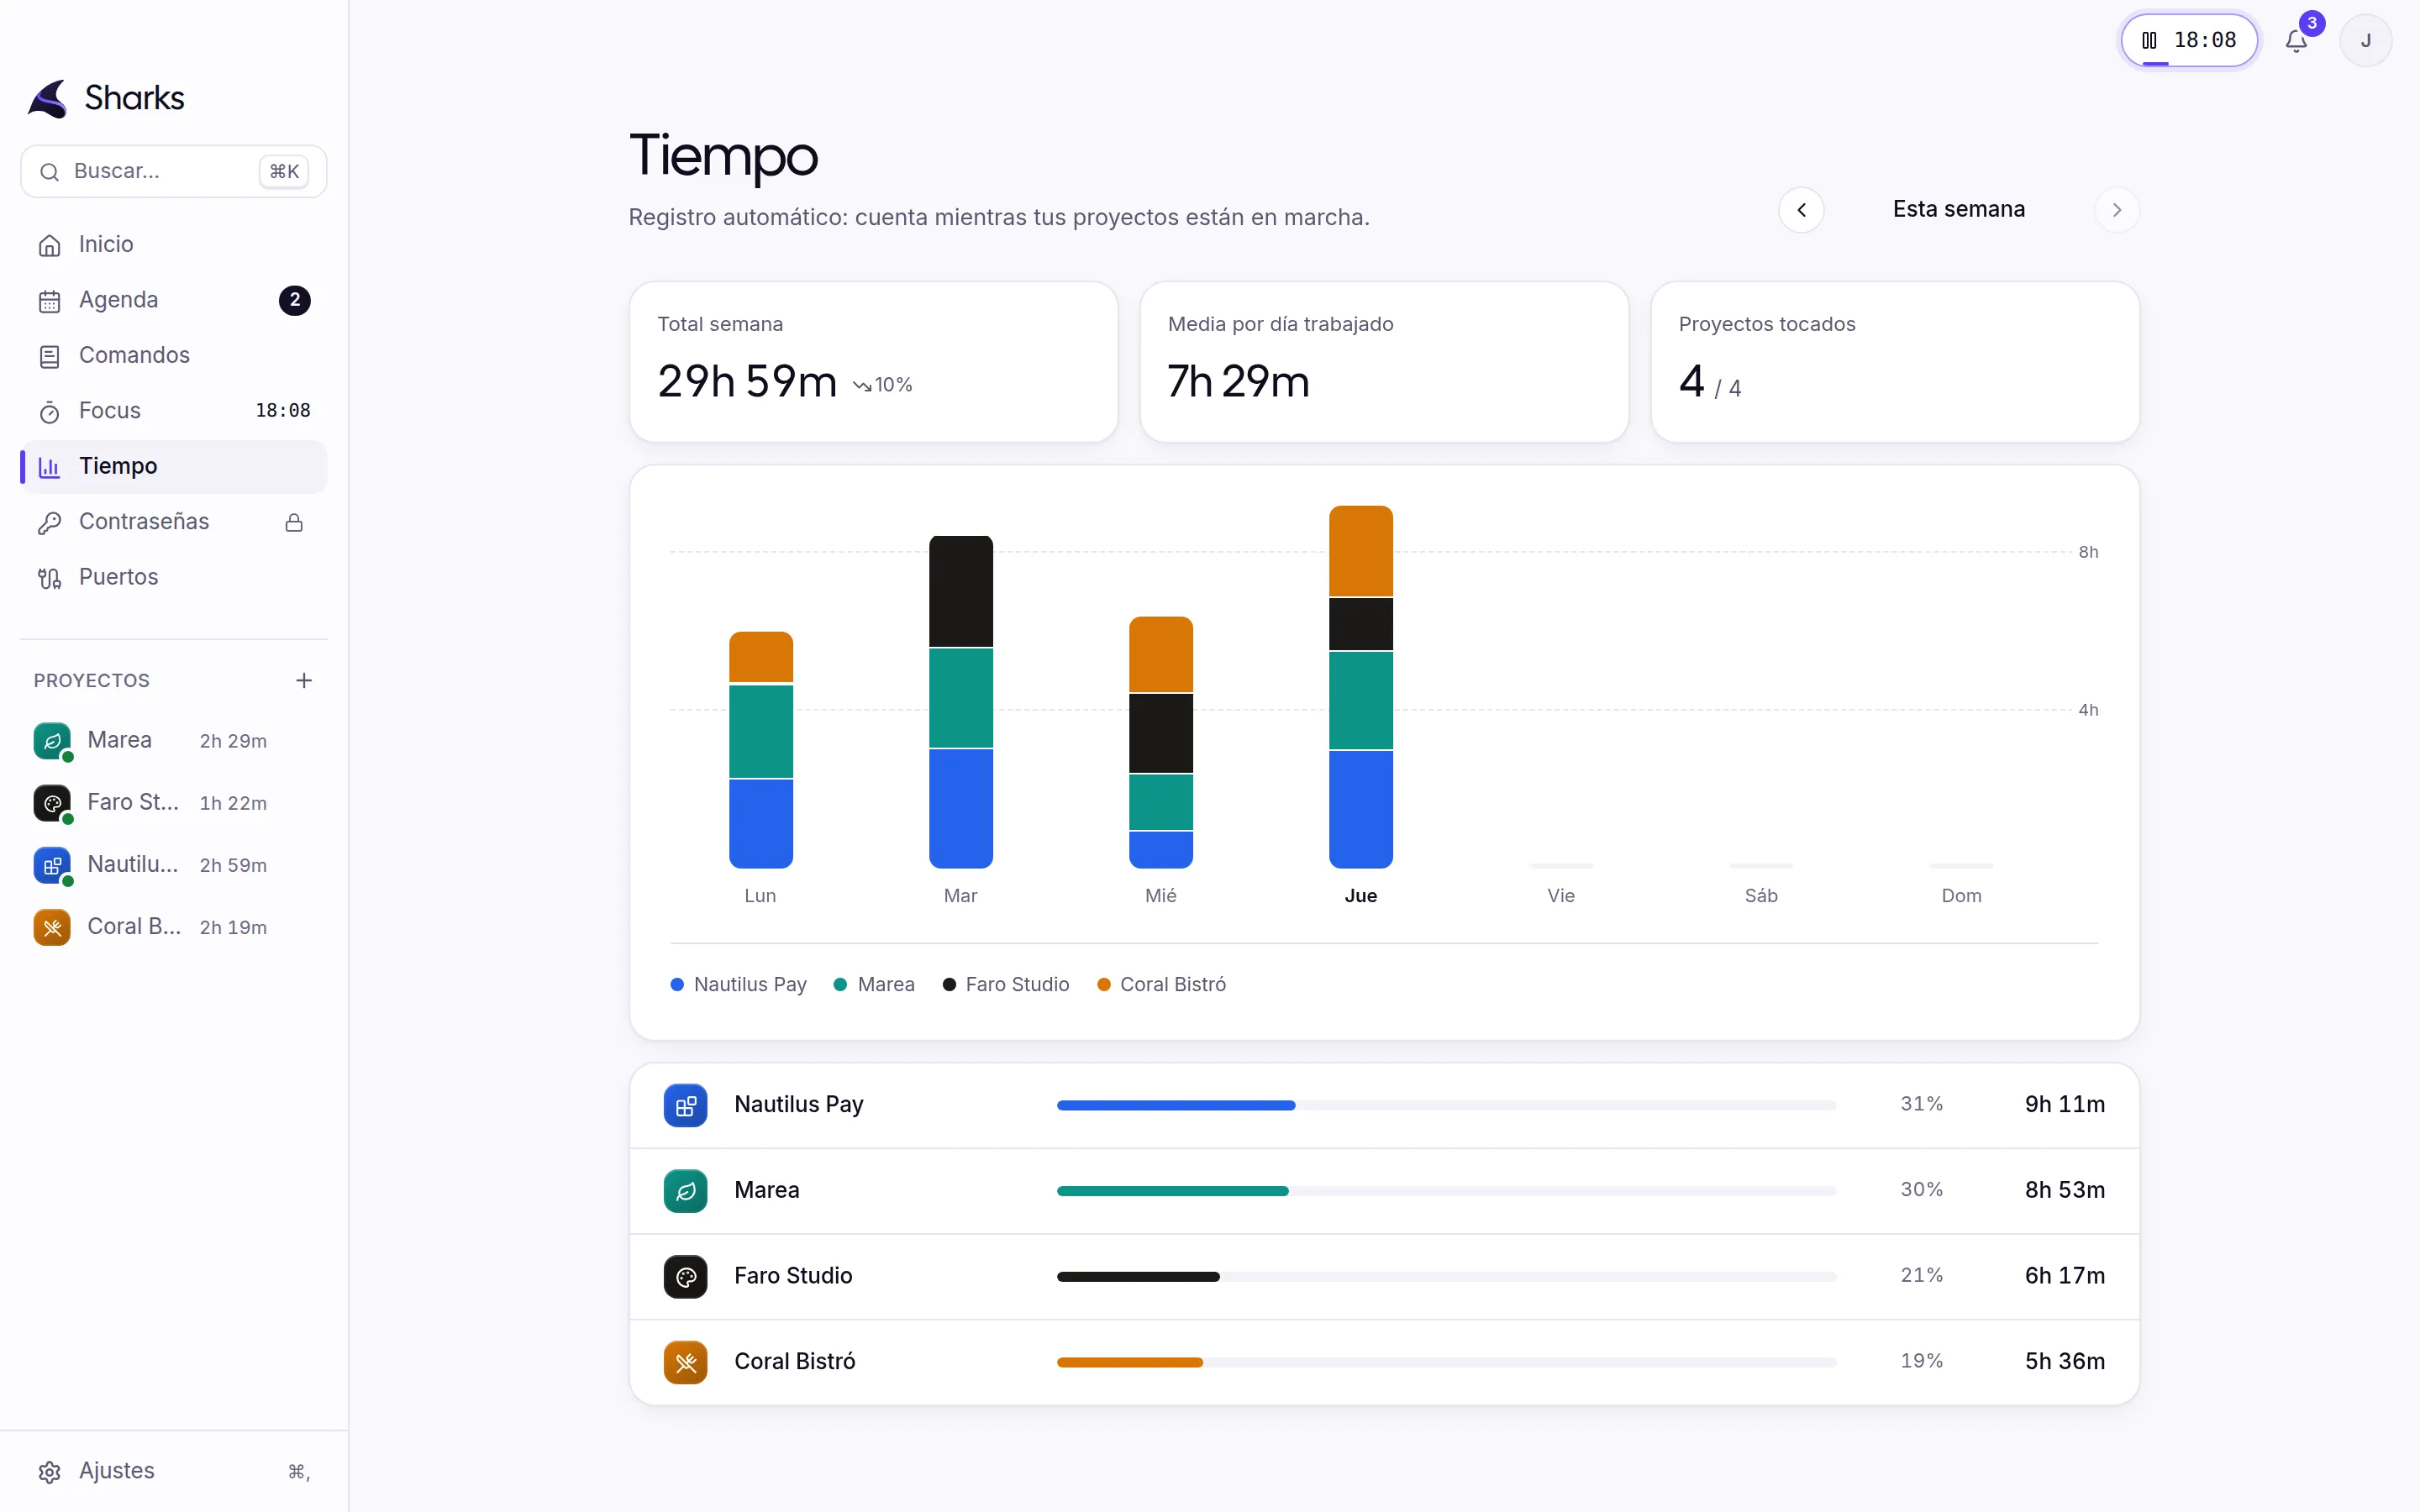Viewport: 2420px width, 1512px height.
Task: Click the Faro Studio icon in the breakdown list
Action: 685,1277
